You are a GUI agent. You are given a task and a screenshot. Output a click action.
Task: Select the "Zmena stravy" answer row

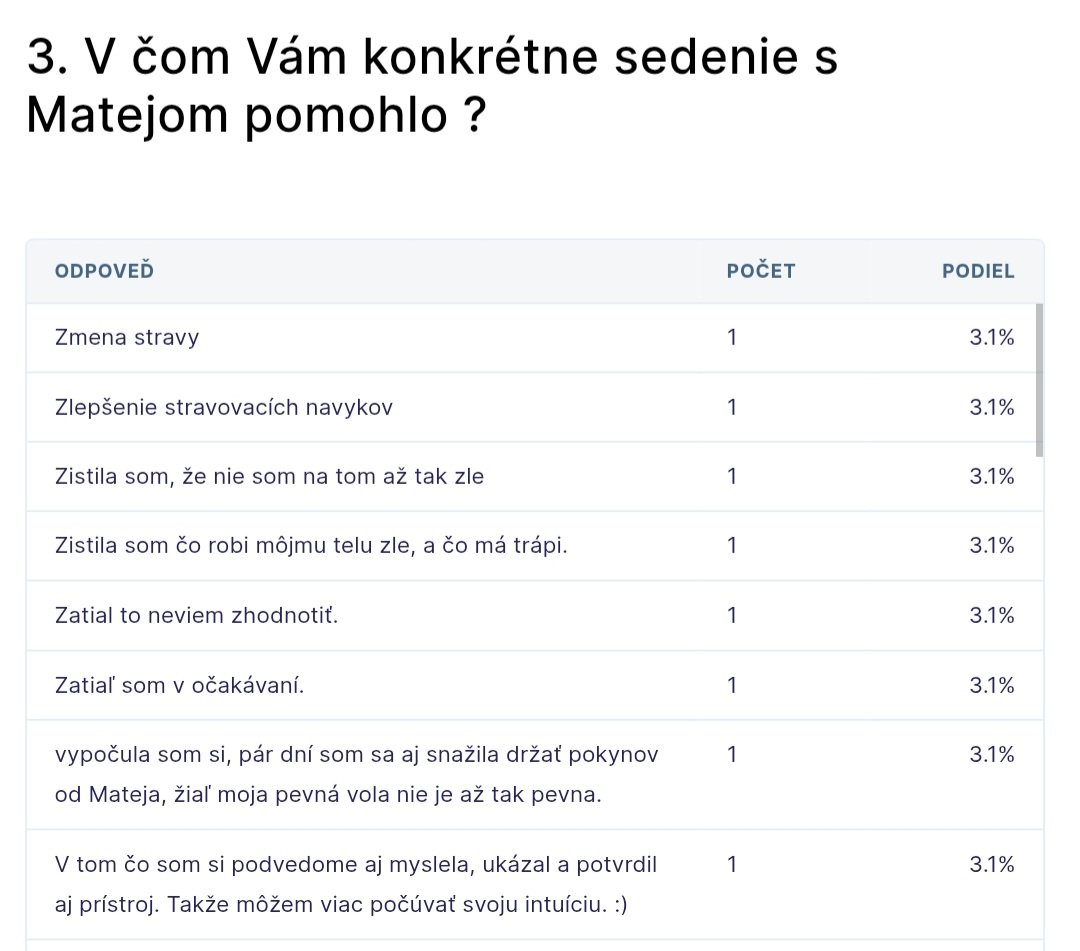click(127, 337)
